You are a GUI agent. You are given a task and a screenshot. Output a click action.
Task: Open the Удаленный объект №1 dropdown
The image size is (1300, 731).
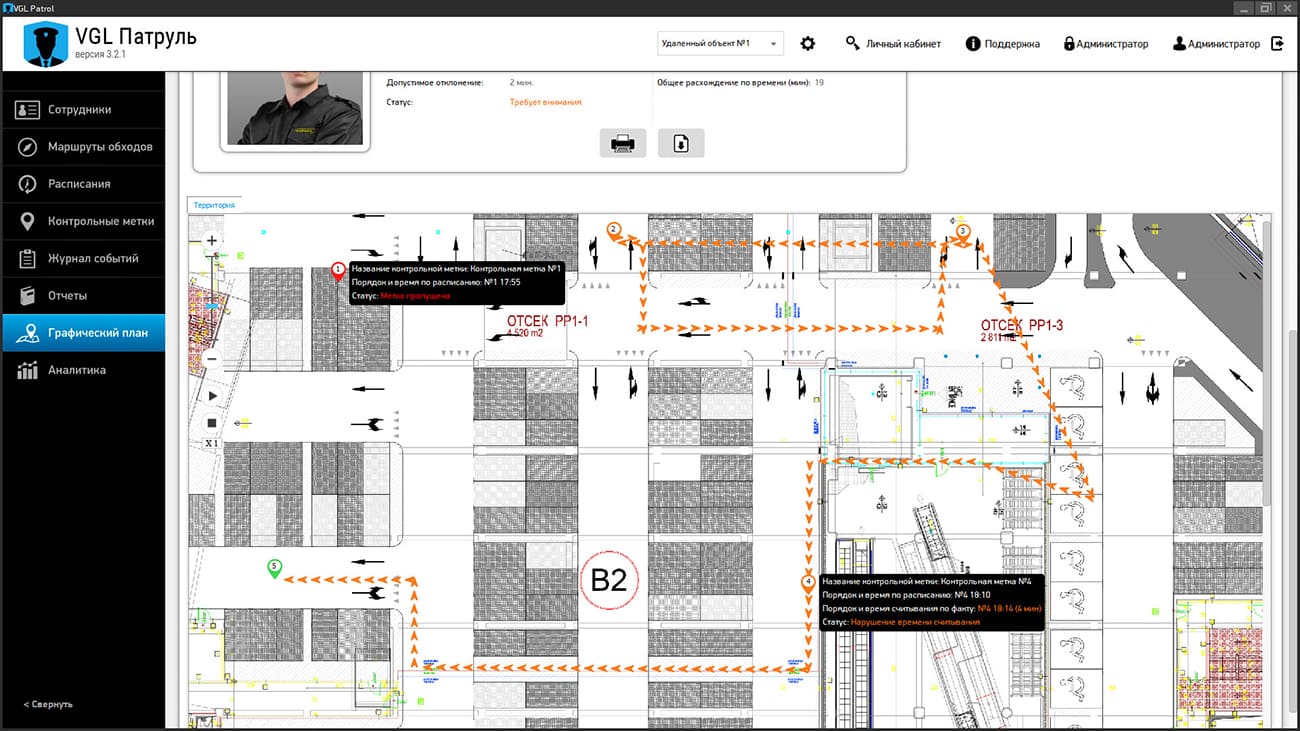(720, 44)
